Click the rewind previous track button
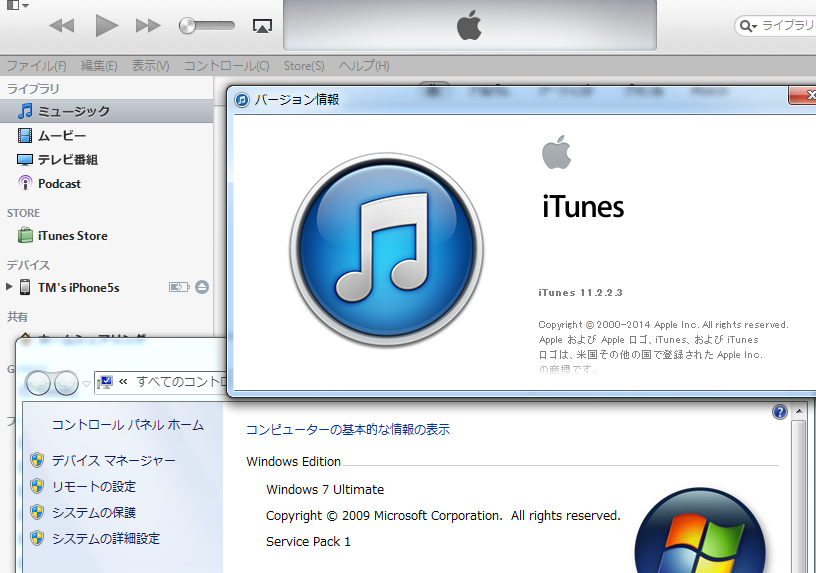 62,26
